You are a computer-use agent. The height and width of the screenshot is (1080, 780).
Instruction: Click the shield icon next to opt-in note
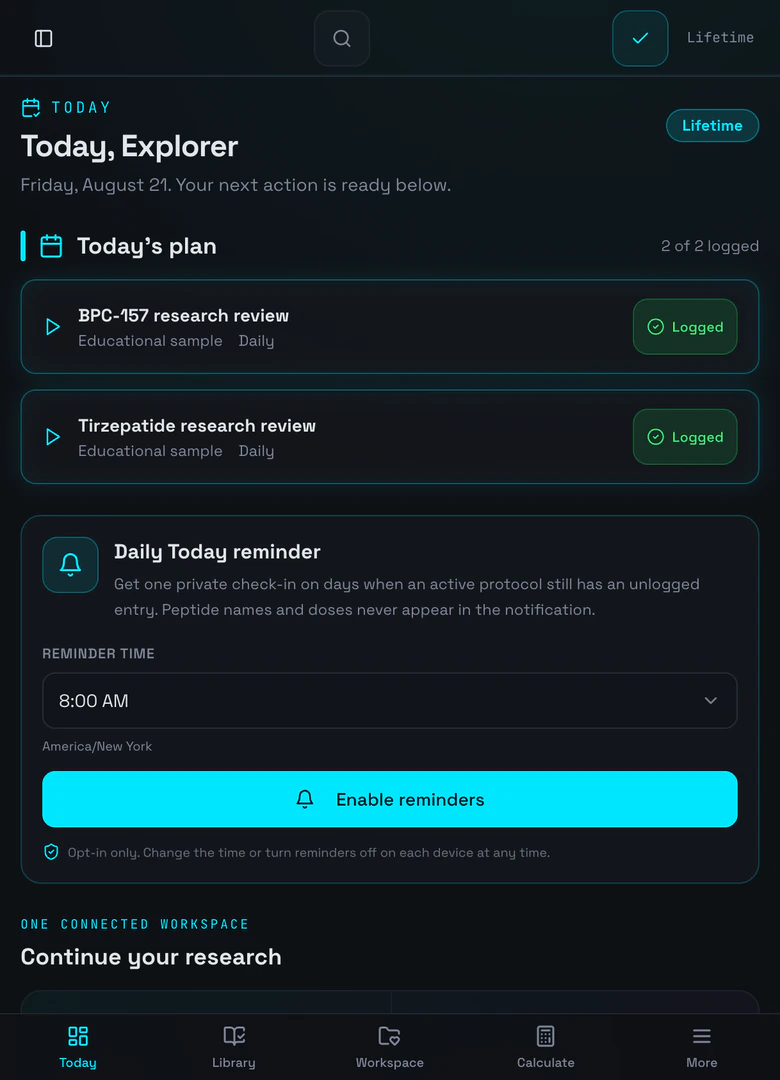tap(51, 852)
